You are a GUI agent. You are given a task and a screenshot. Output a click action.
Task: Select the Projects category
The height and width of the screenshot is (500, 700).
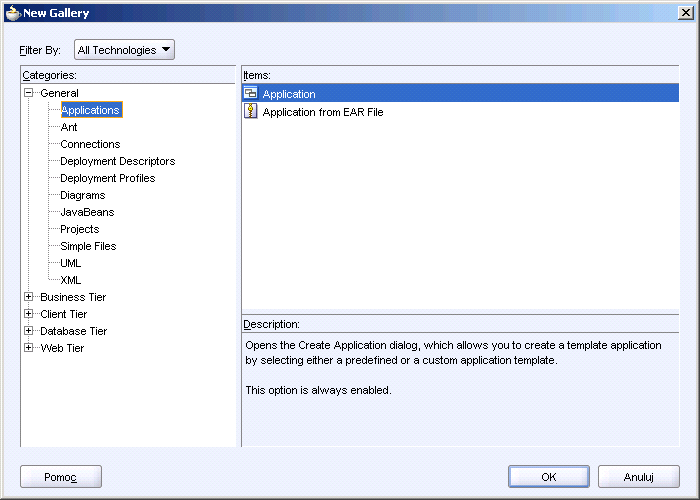tap(79, 229)
